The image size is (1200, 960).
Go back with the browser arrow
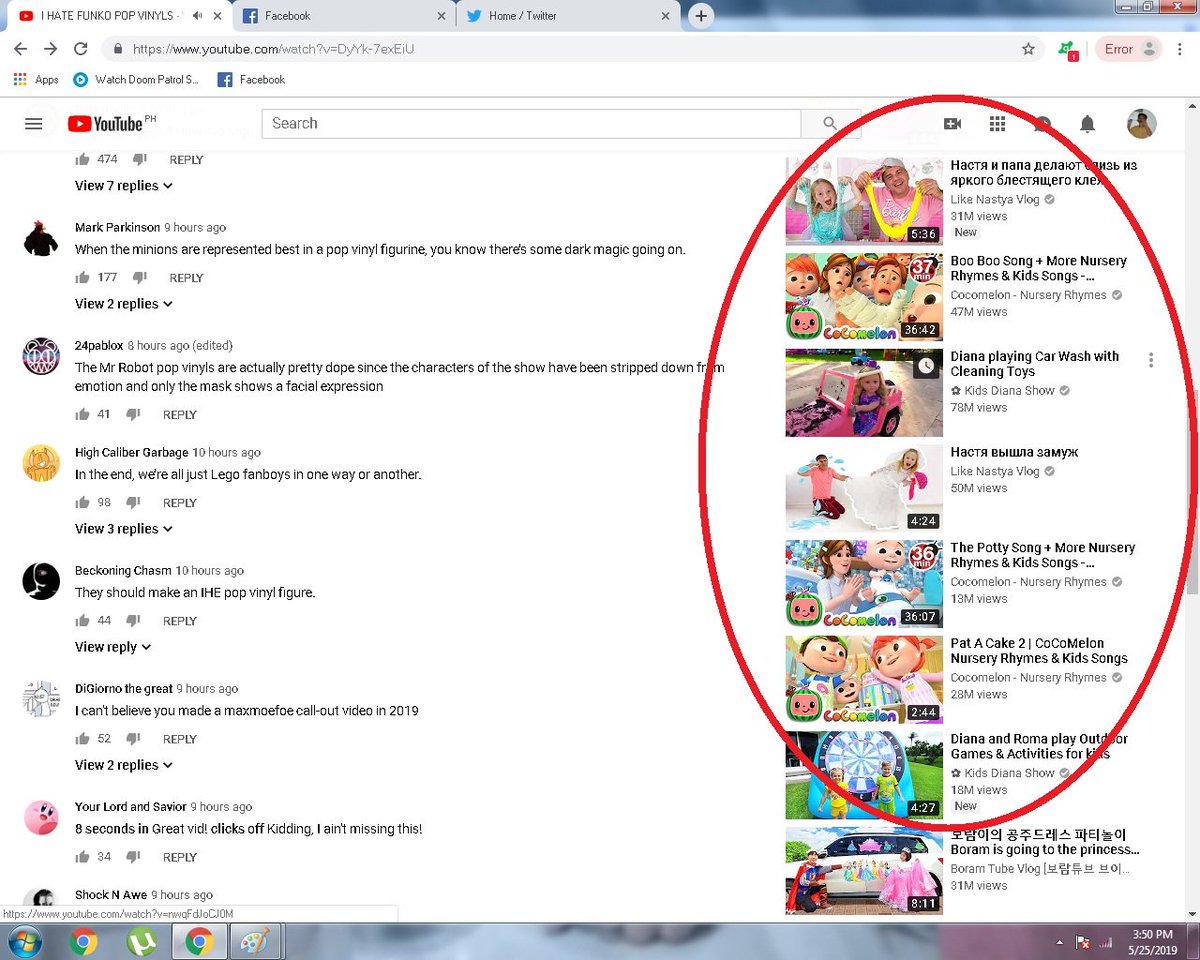click(20, 49)
